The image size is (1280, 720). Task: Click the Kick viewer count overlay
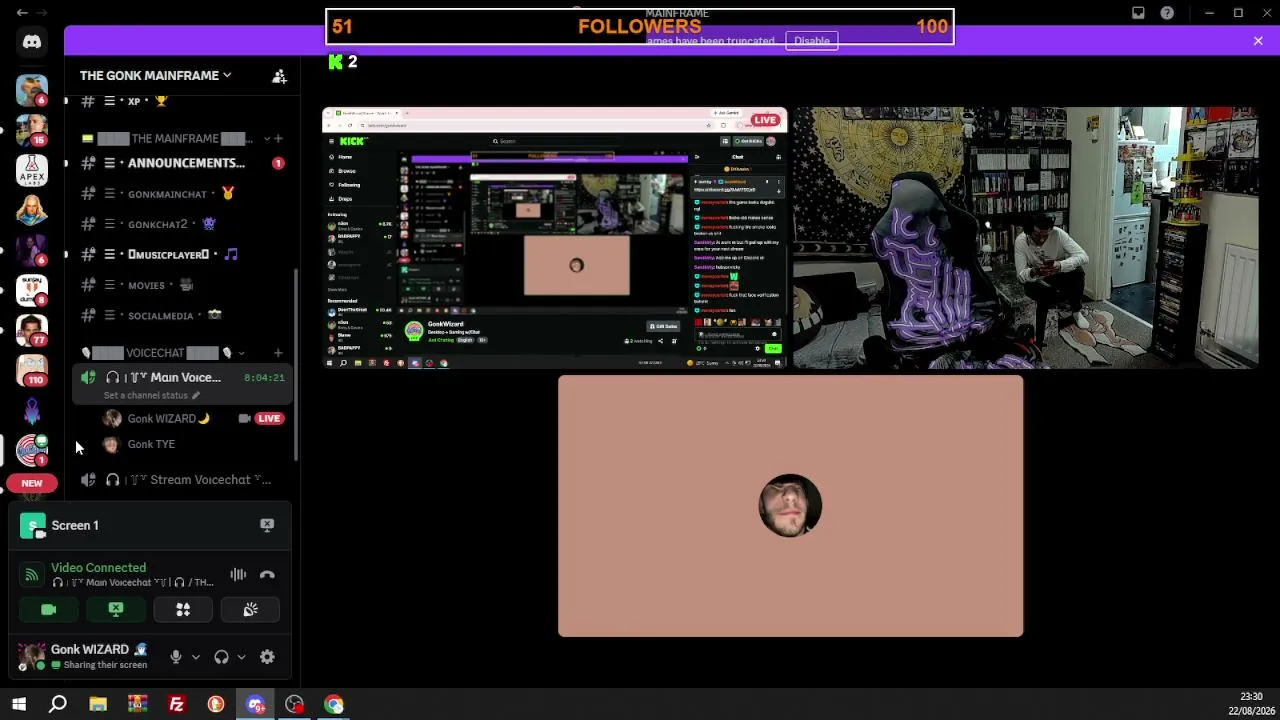point(342,62)
